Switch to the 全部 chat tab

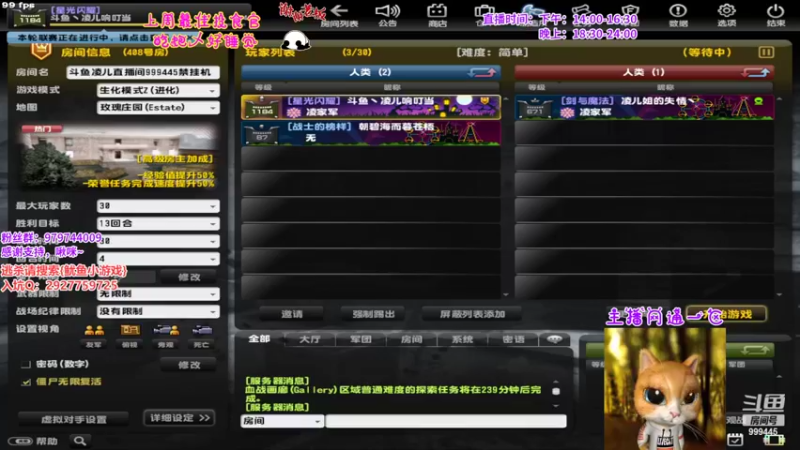point(259,339)
